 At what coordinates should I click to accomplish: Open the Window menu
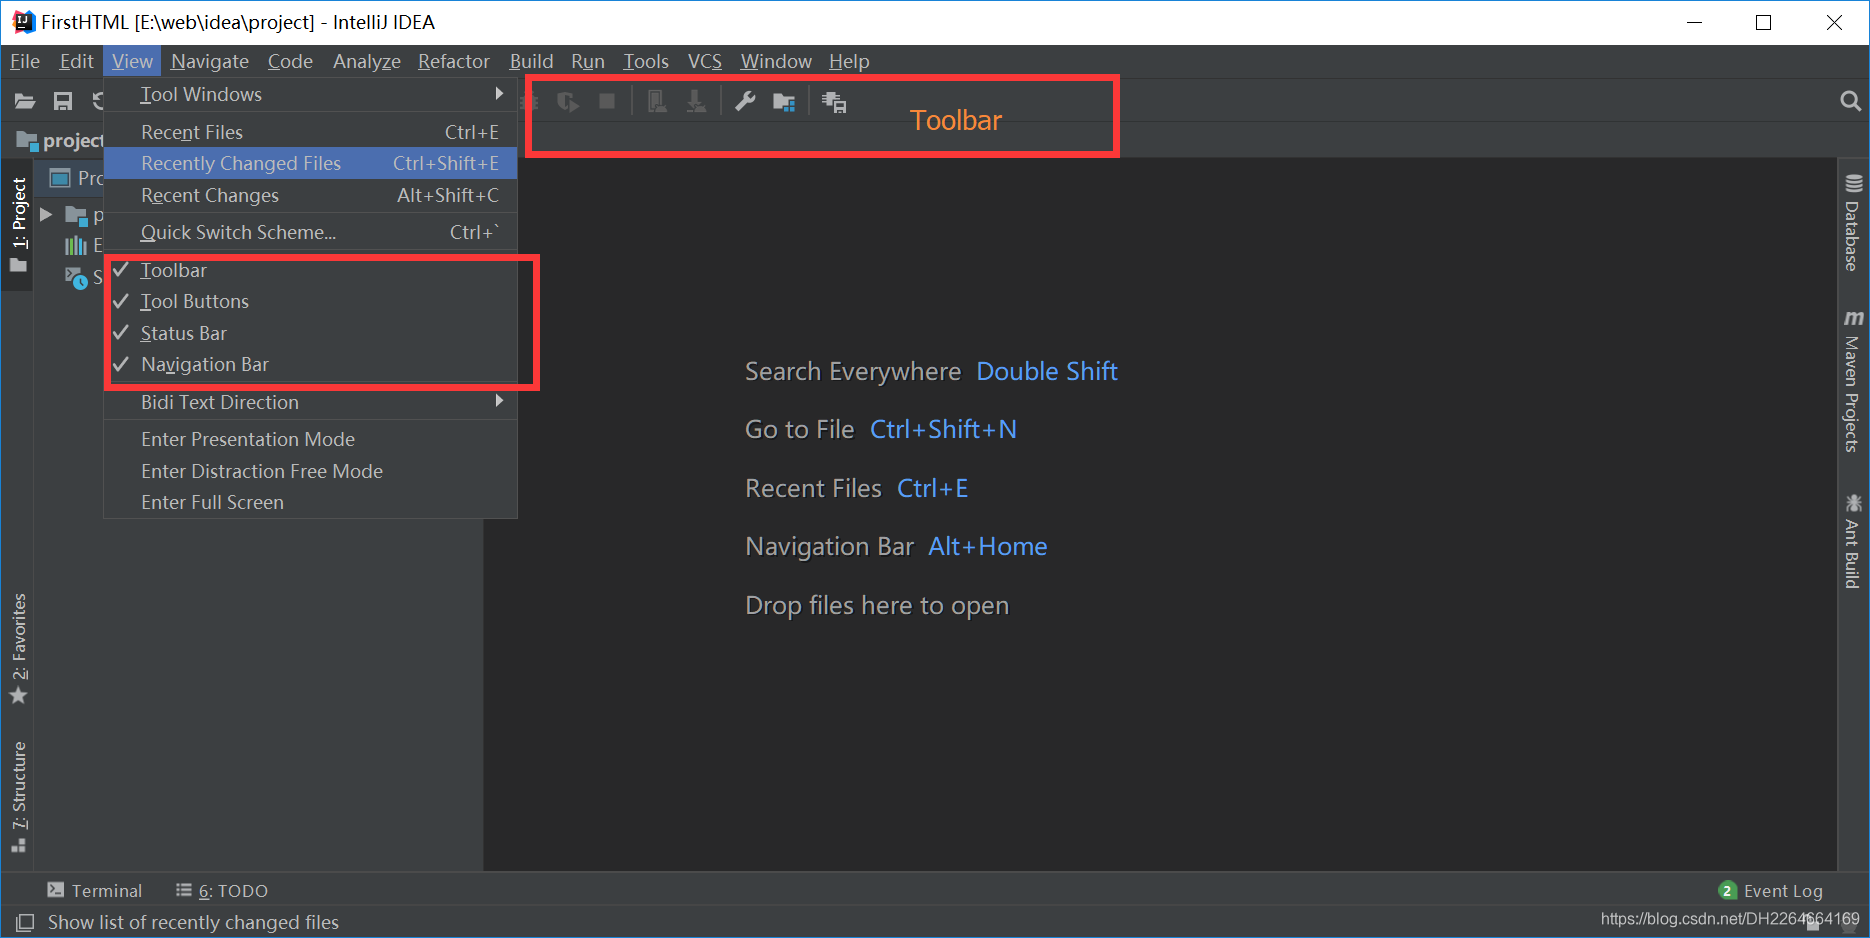click(x=776, y=61)
